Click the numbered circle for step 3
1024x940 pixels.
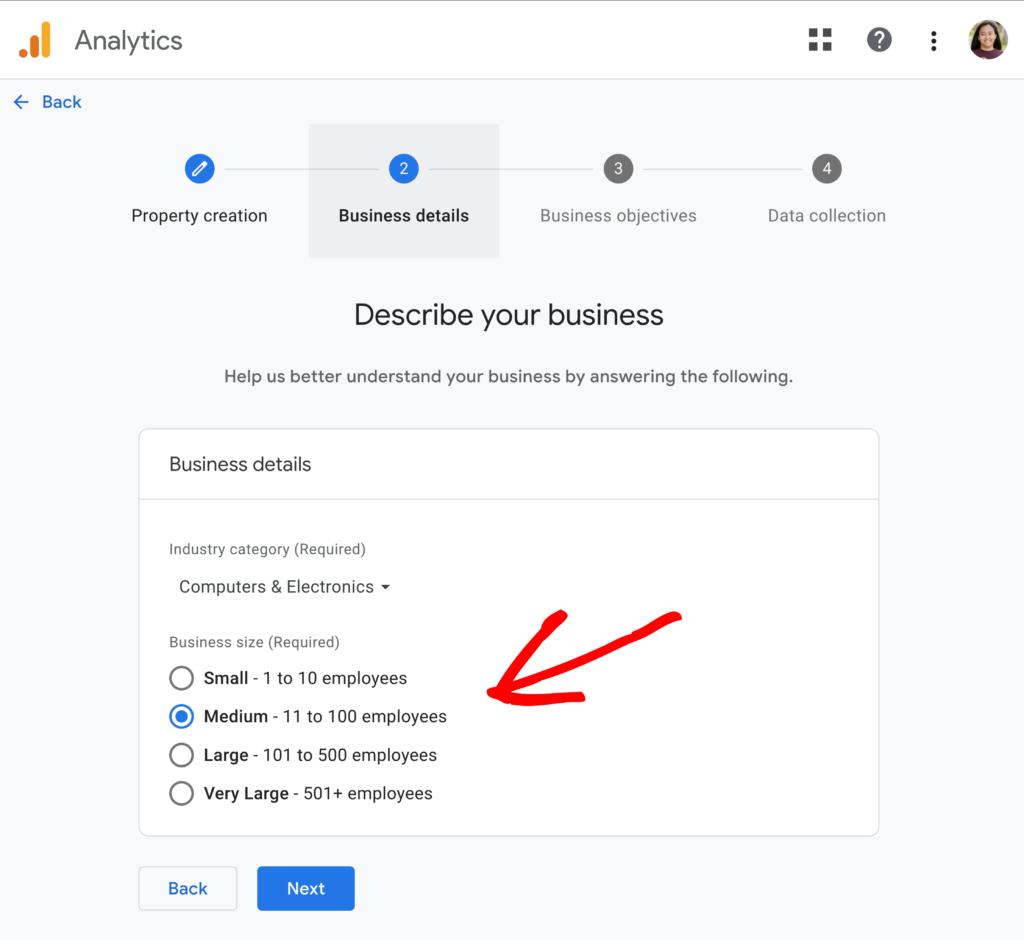(x=618, y=168)
